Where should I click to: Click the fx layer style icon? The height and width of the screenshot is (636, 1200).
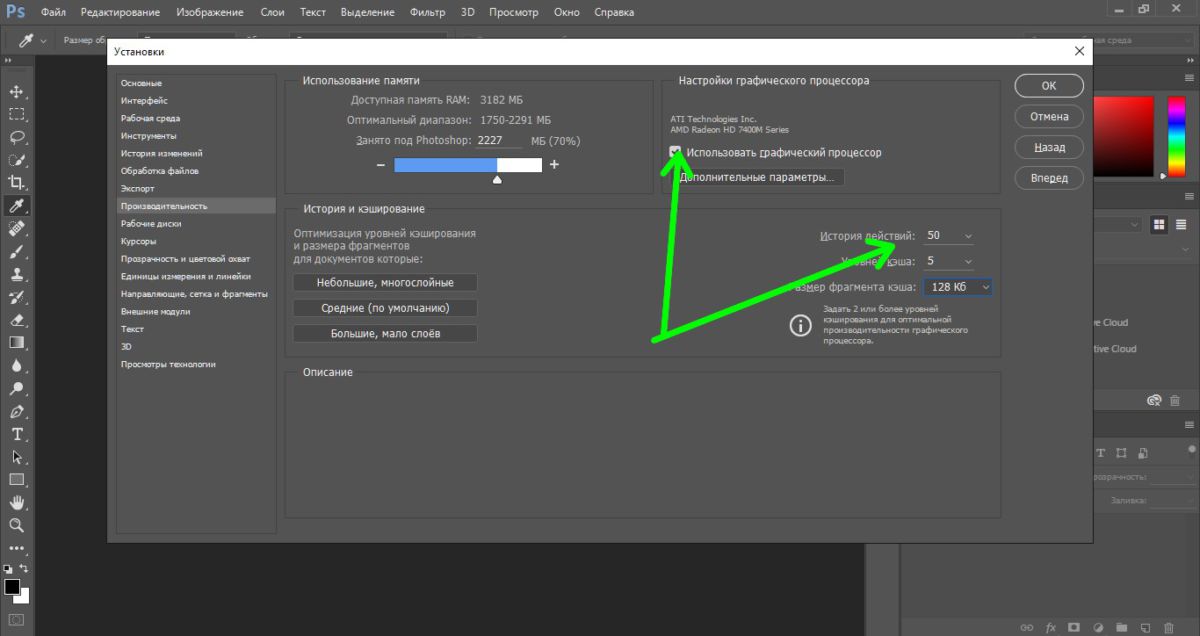1051,628
